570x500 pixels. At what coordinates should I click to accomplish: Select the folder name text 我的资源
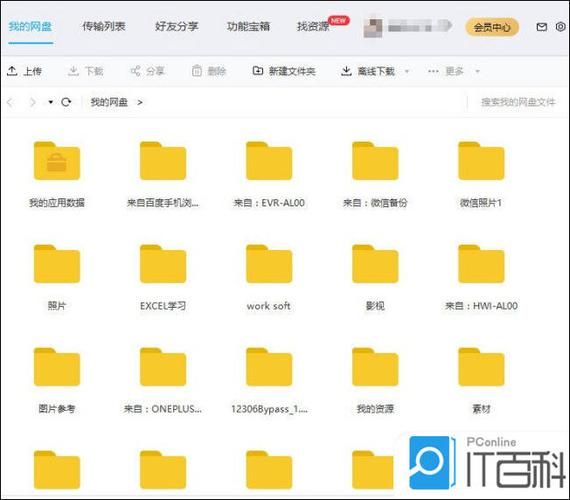[x=375, y=409]
